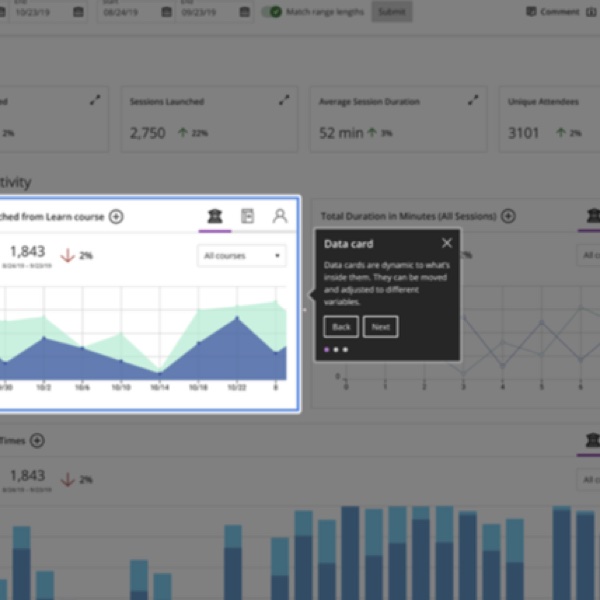
Task: Close the Data card tooltip
Action: point(447,243)
